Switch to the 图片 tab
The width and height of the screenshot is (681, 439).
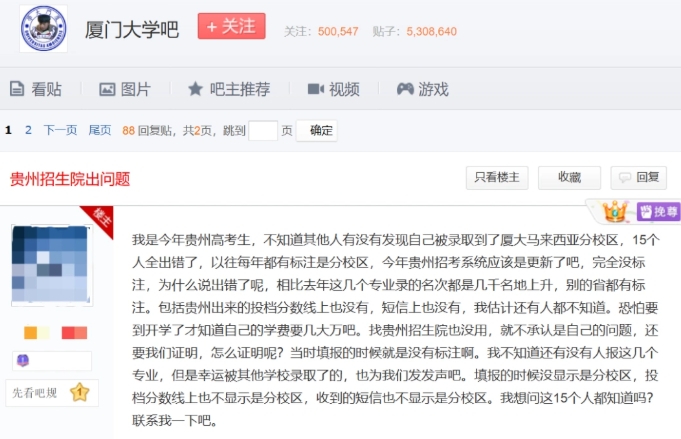[x=125, y=89]
